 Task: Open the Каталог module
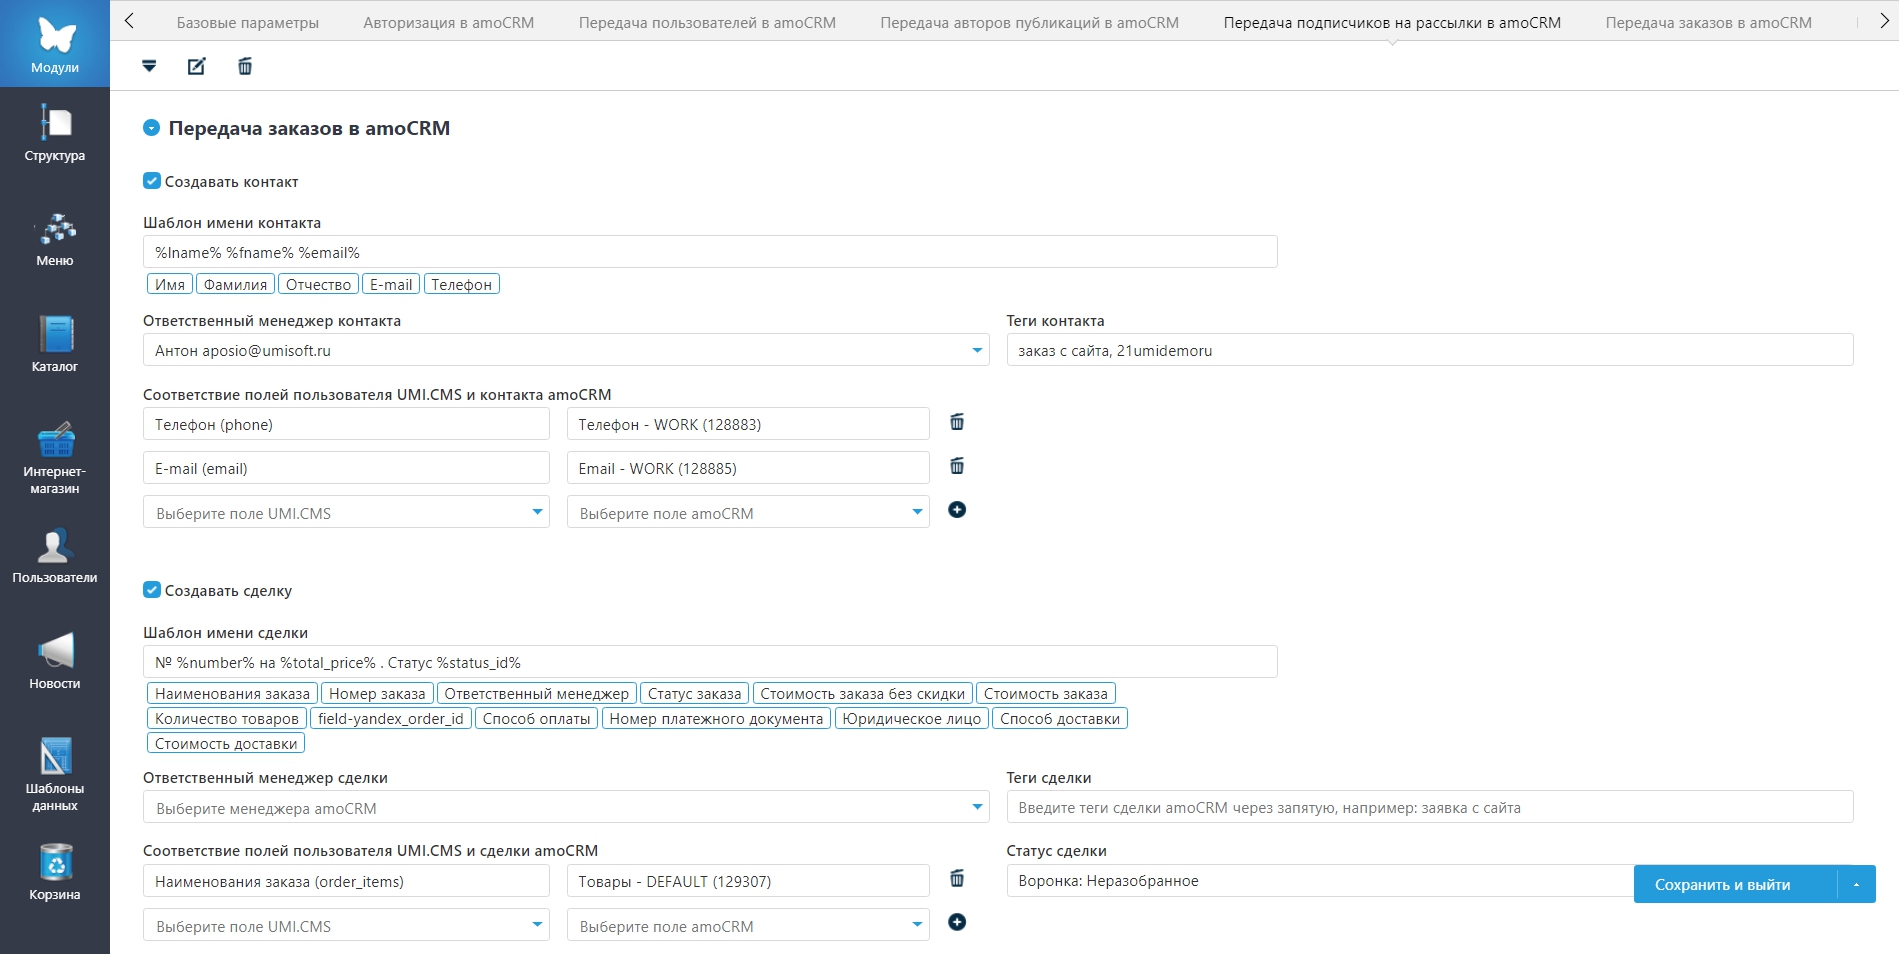coord(55,344)
